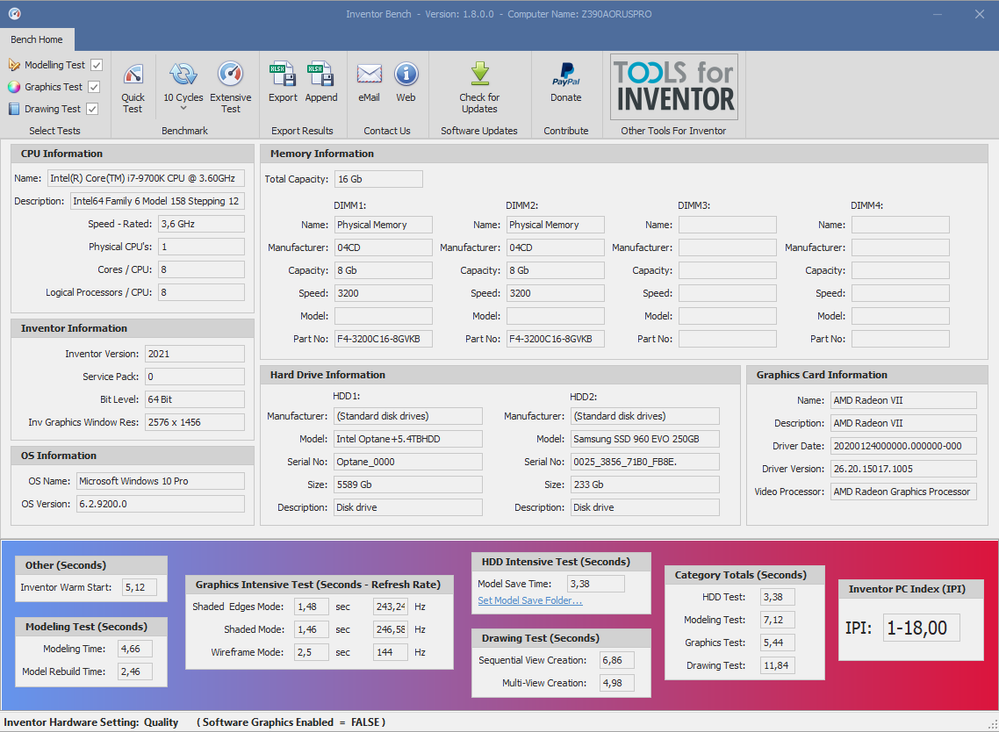This screenshot has height=732, width=999.
Task: Click the Bit Level field
Action: tap(195, 399)
